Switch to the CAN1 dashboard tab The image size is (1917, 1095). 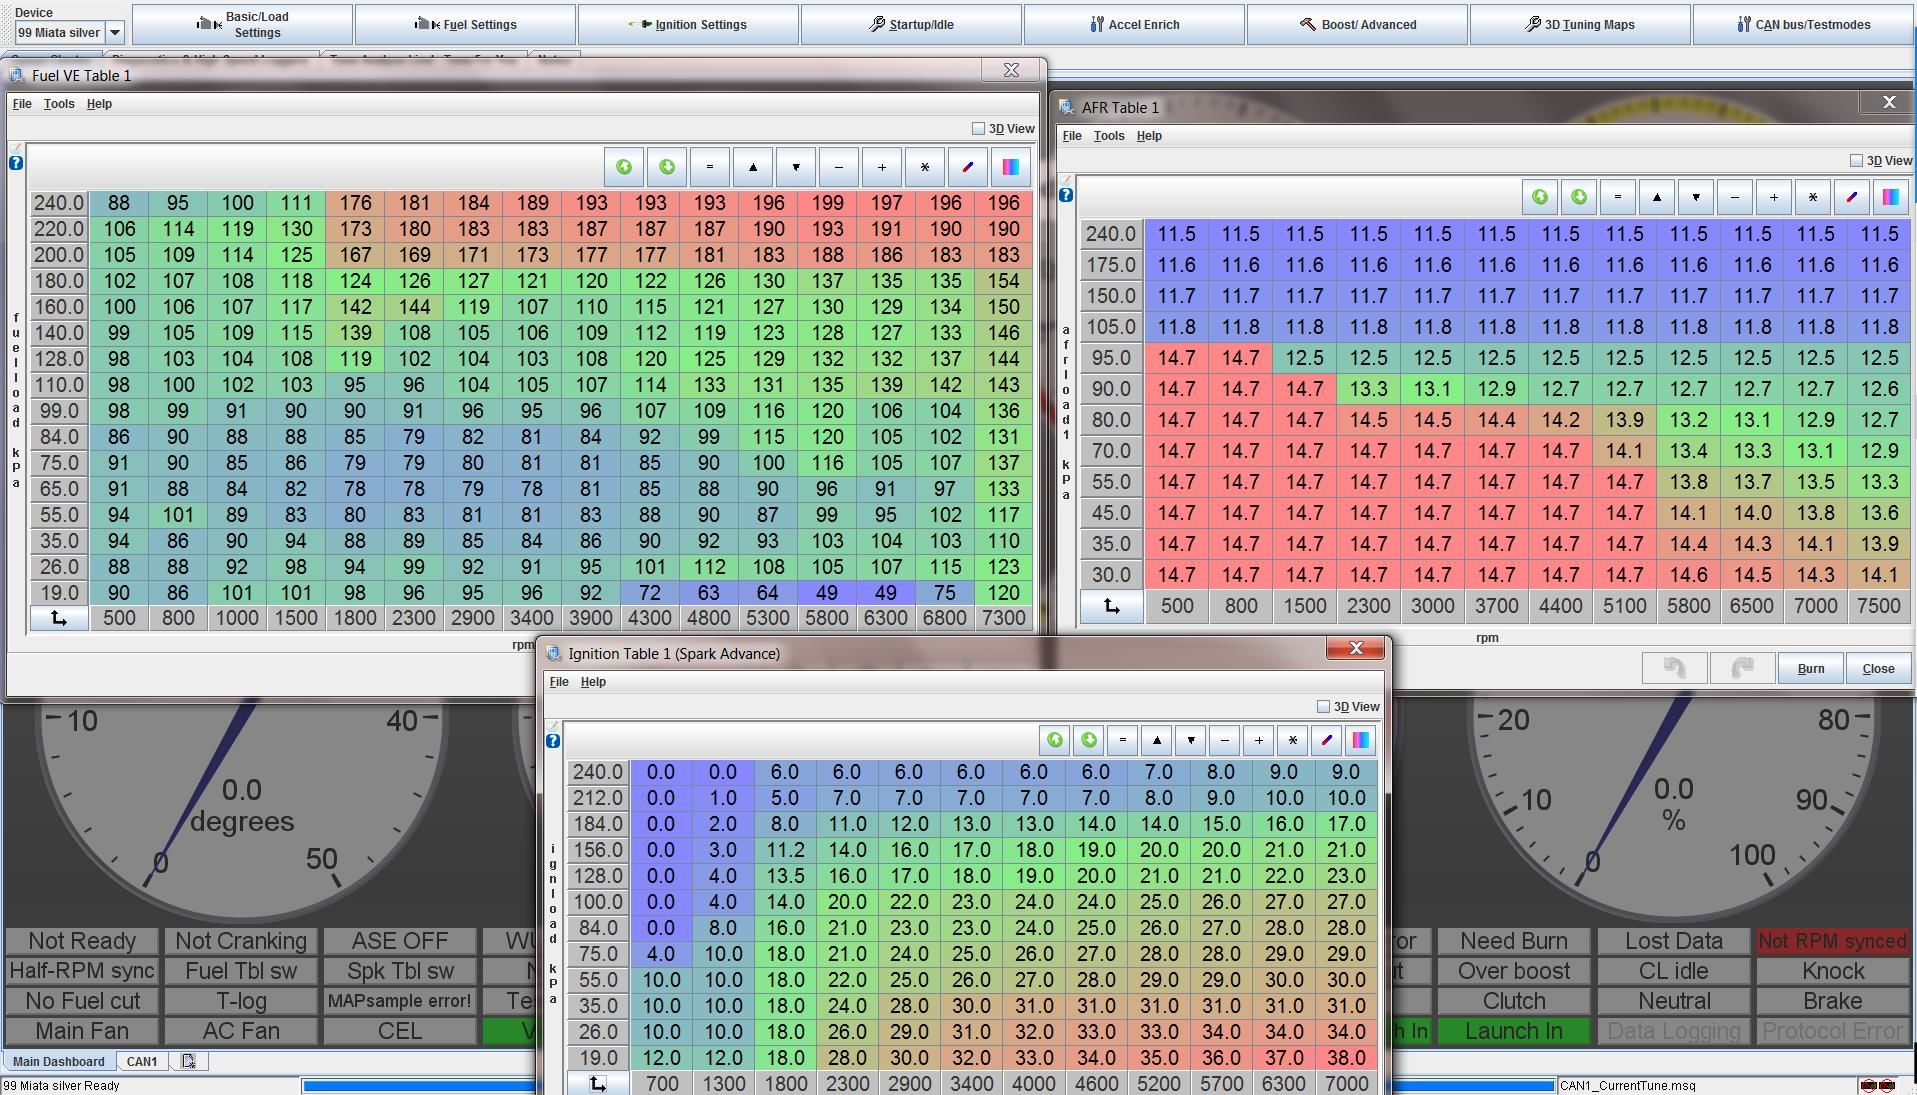(141, 1061)
